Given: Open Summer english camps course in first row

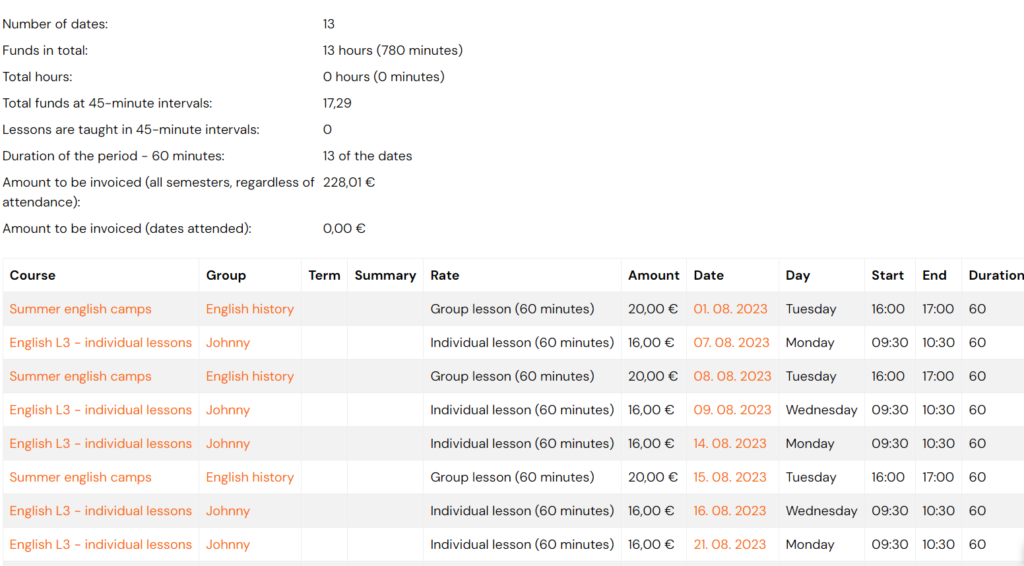Looking at the screenshot, I should pos(80,309).
